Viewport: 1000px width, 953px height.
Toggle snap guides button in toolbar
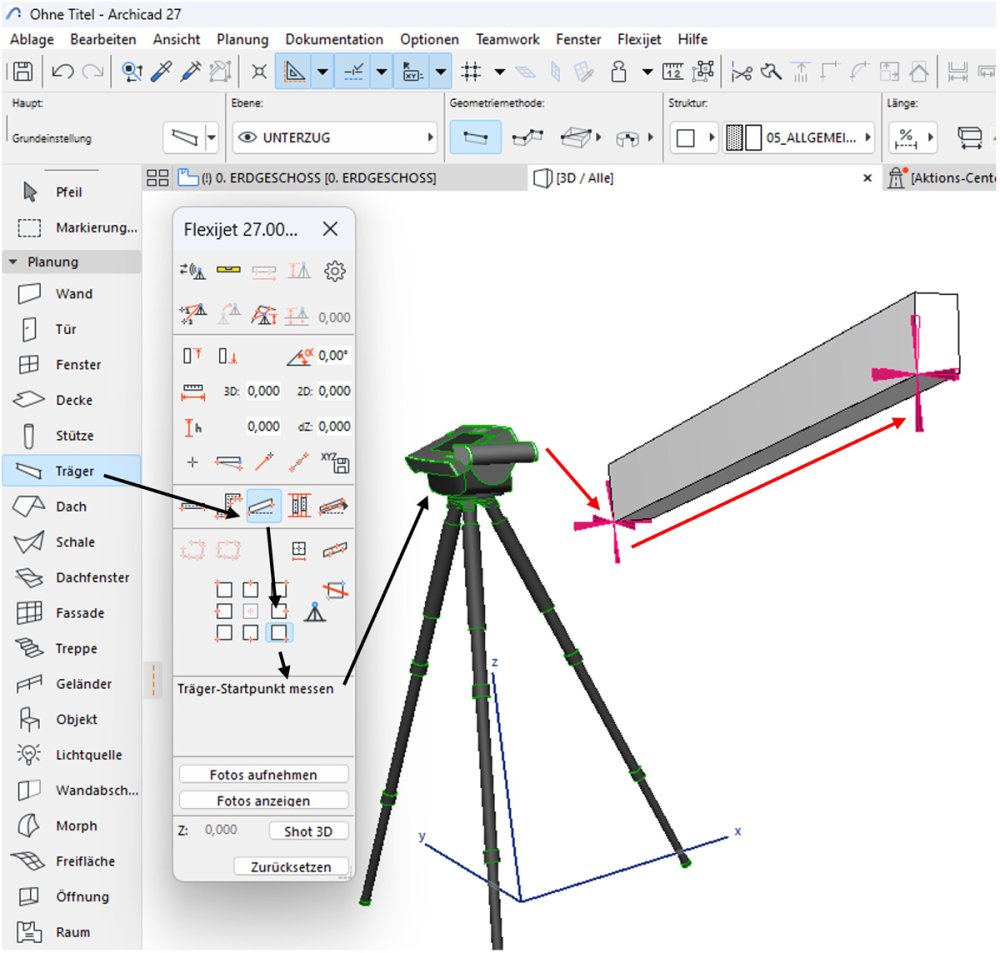pyautogui.click(x=353, y=71)
